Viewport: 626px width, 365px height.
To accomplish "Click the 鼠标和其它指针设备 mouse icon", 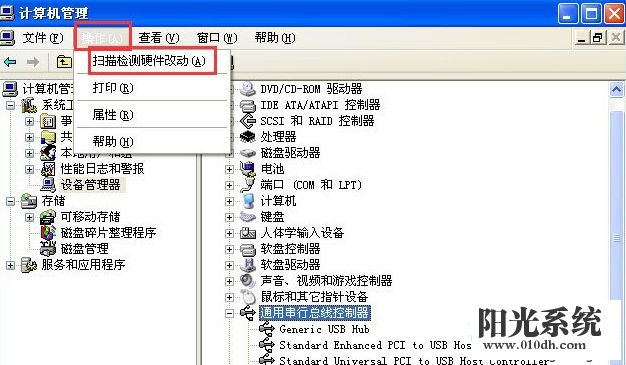I will click(248, 297).
